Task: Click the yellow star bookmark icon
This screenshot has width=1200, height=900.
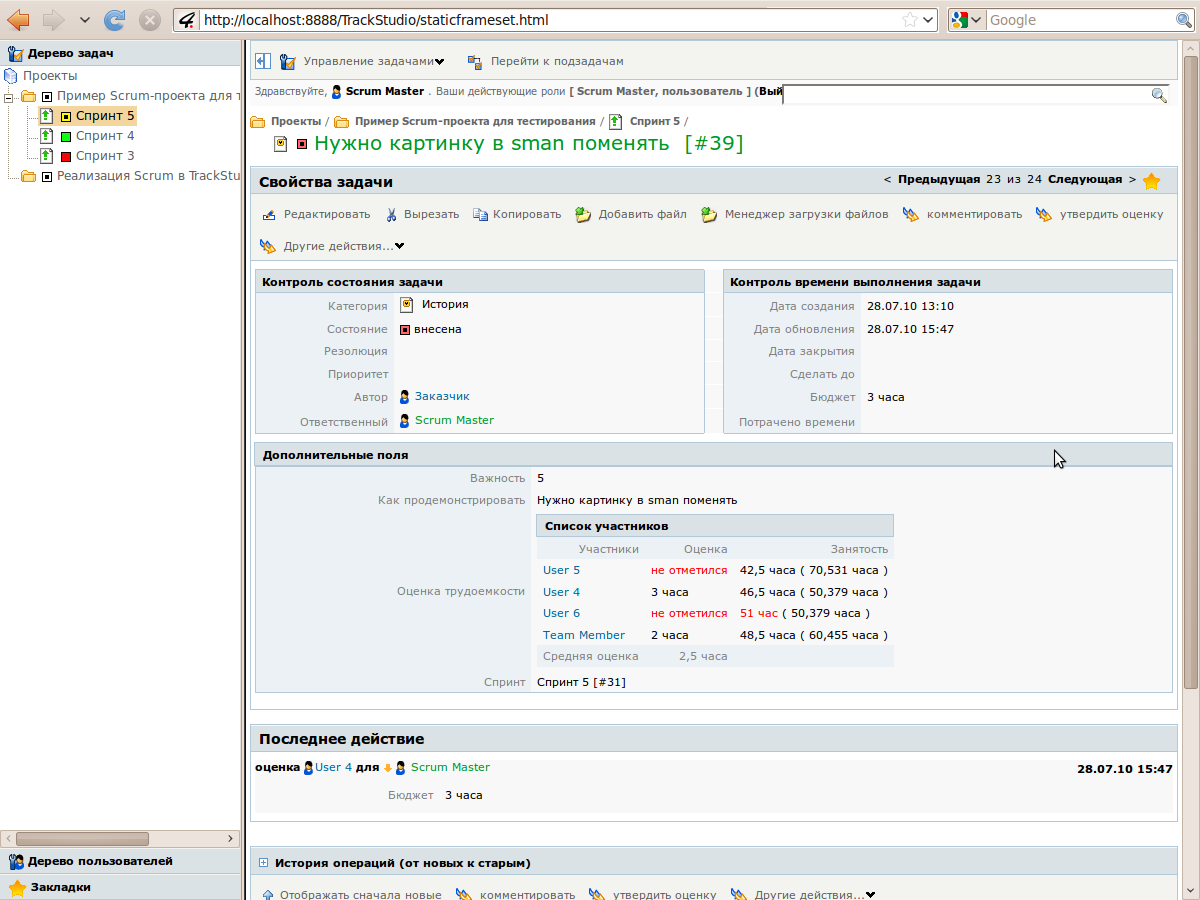Action: click(x=1151, y=182)
